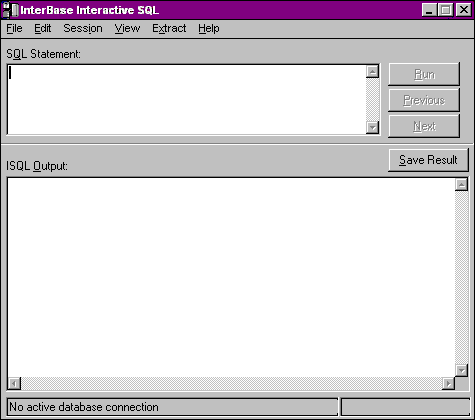Image resolution: width=475 pixels, height=420 pixels.
Task: Click the Run button
Action: (424, 74)
